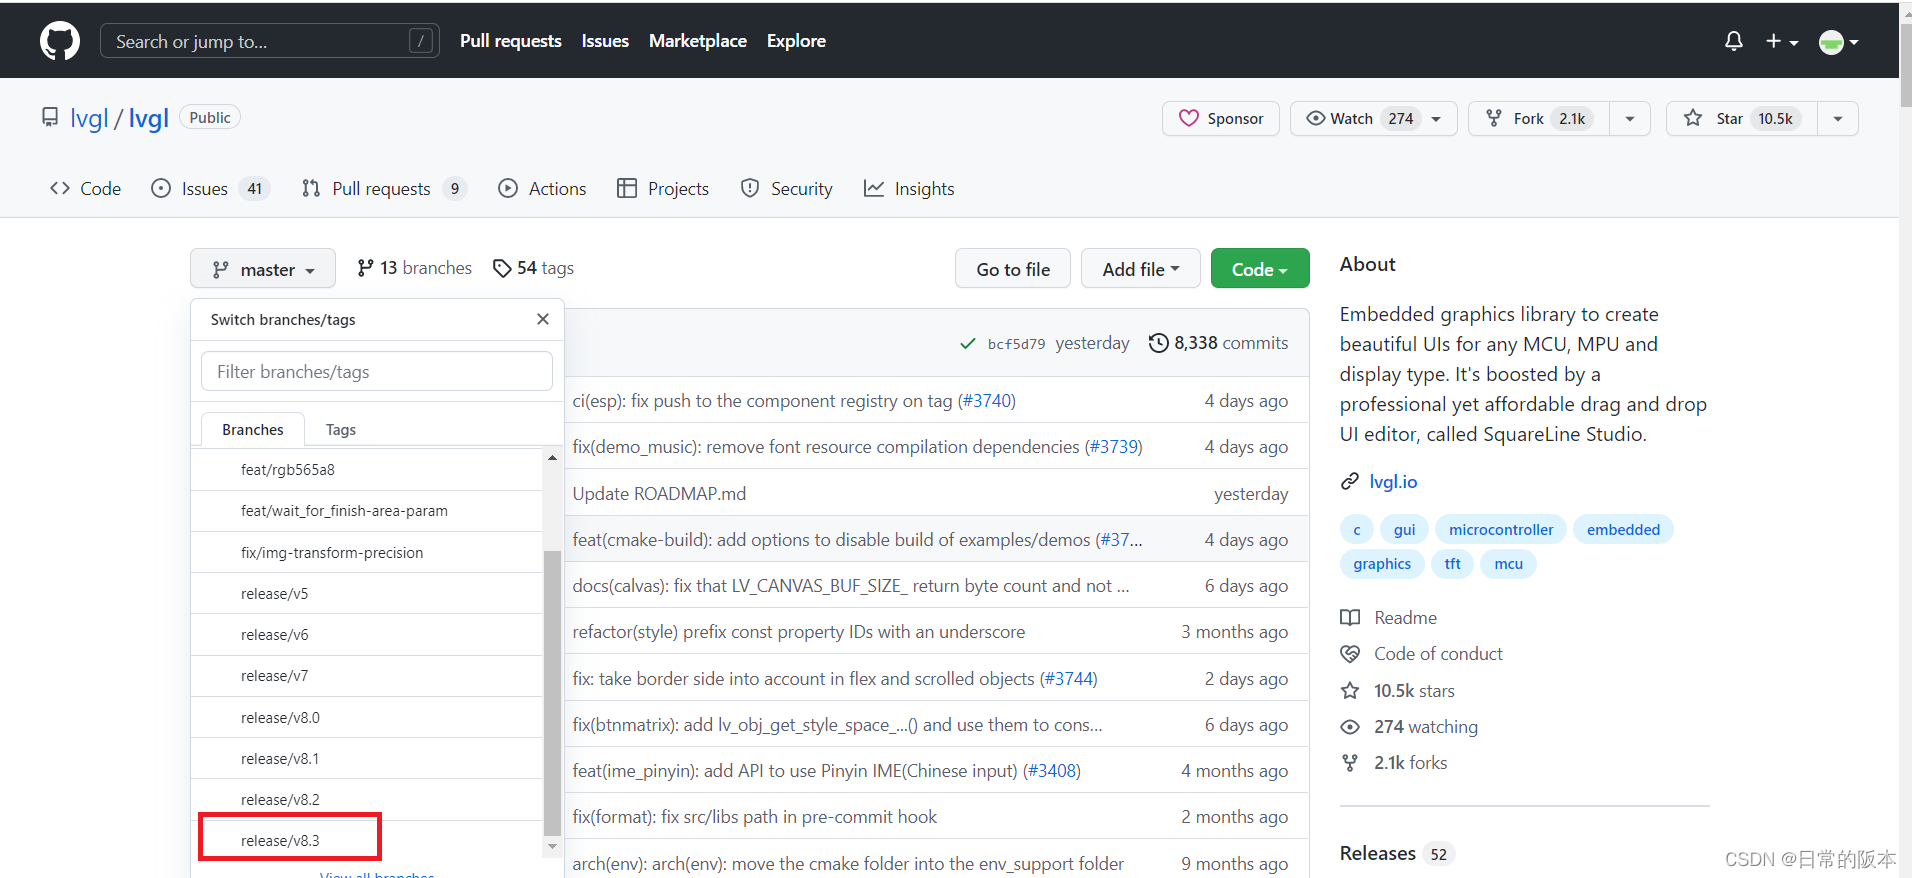Open the green Code dropdown
This screenshot has height=878, width=1912.
point(1260,269)
